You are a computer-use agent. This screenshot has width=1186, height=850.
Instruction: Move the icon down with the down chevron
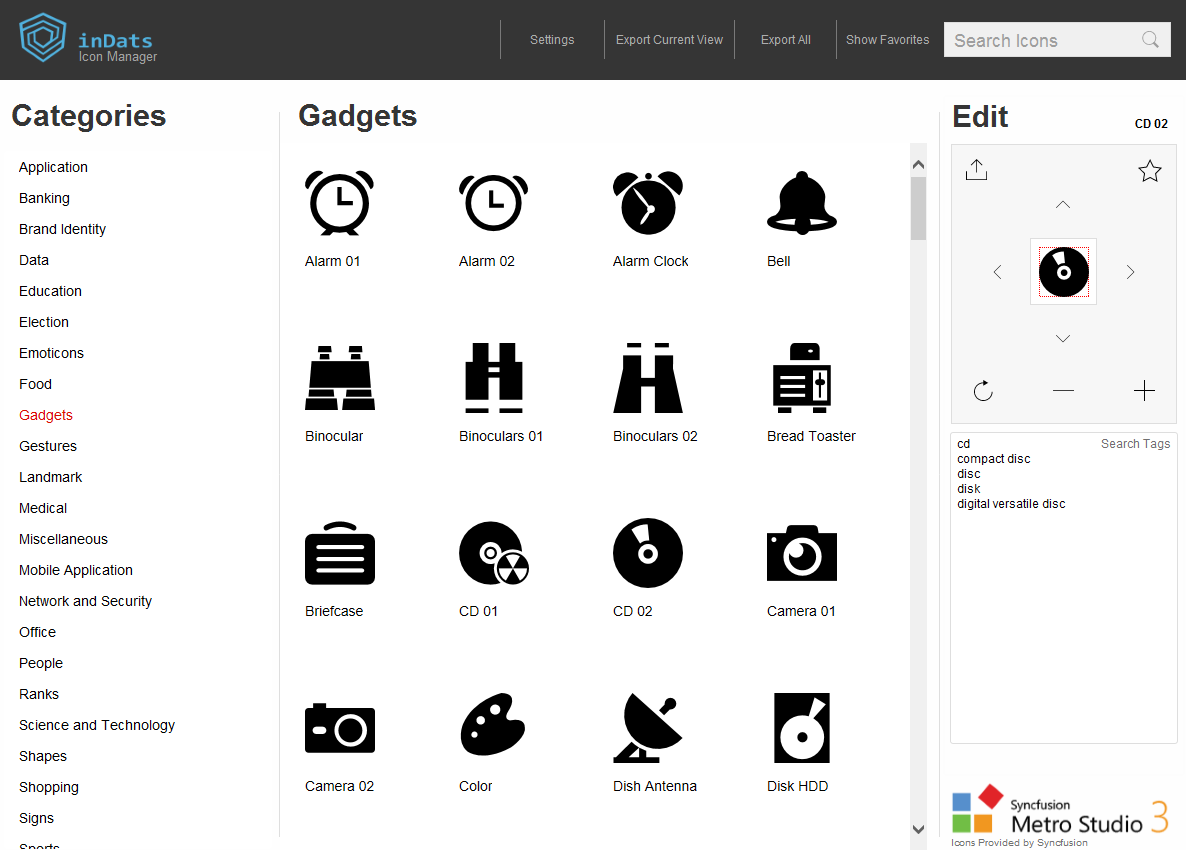[1063, 338]
